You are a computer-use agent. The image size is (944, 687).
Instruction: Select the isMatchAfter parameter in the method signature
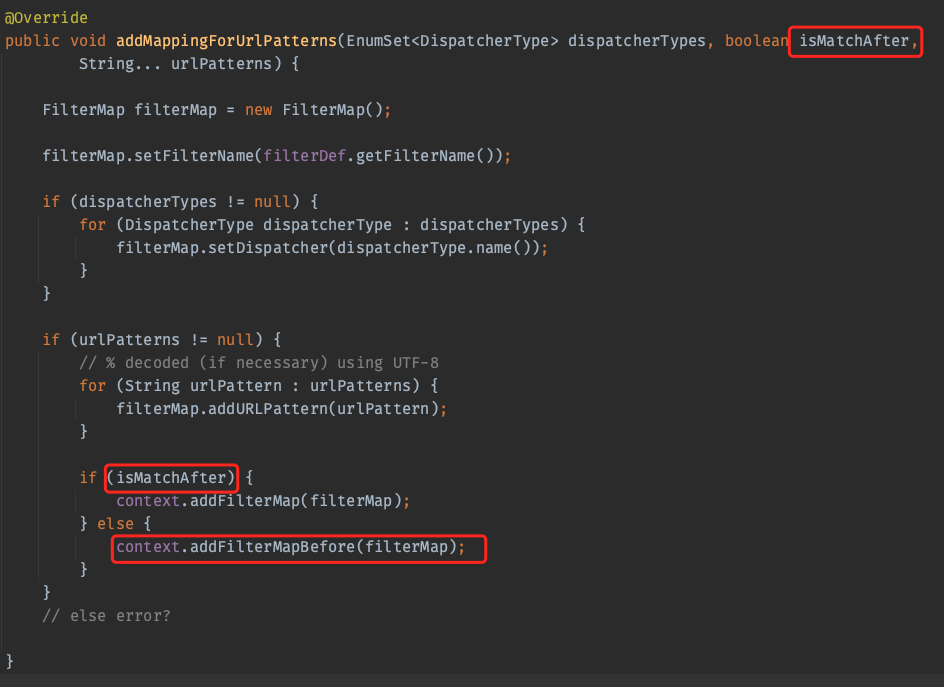click(854, 41)
